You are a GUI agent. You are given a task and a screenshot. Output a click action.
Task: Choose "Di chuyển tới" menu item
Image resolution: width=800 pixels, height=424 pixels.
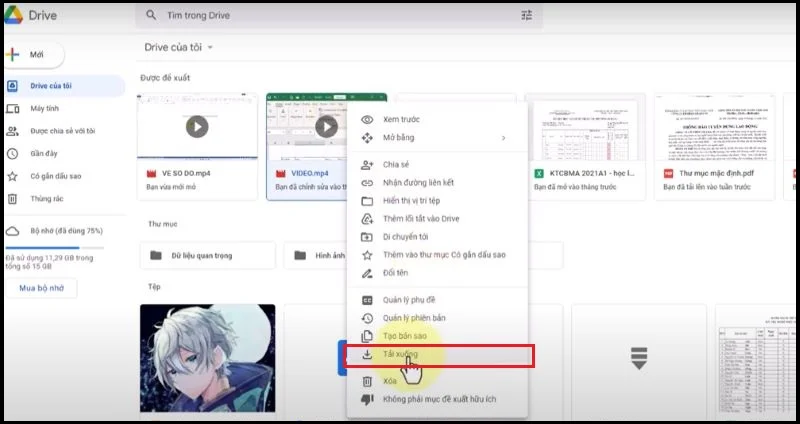[437, 237]
